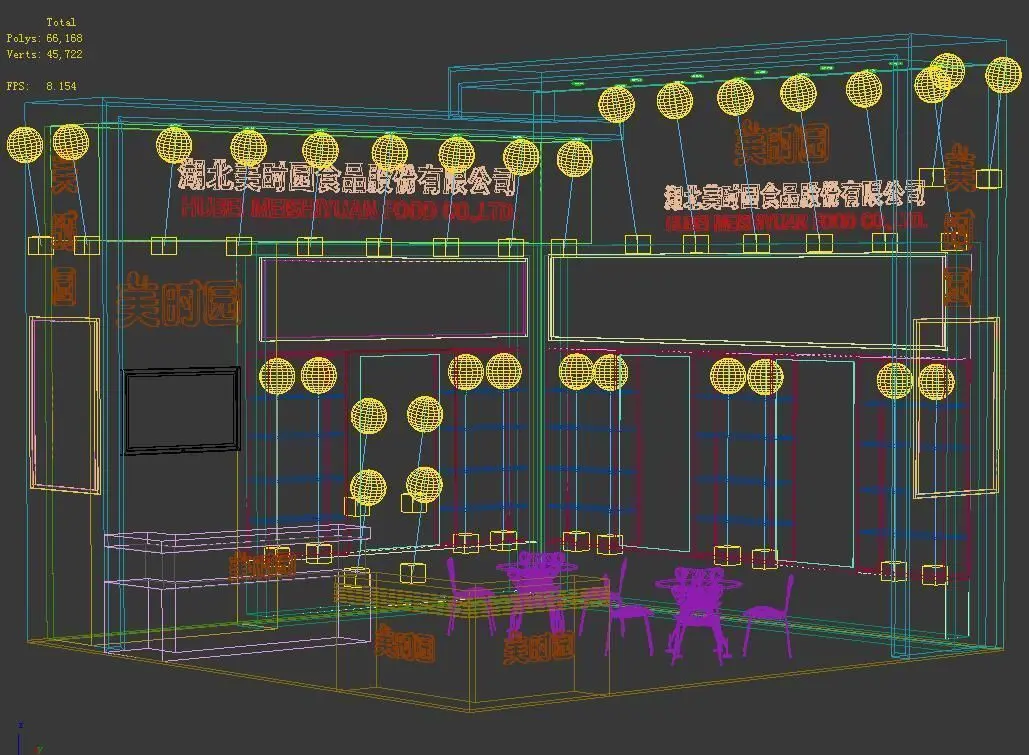Click the "Total" statistics header
The height and width of the screenshot is (755, 1029).
tap(61, 22)
